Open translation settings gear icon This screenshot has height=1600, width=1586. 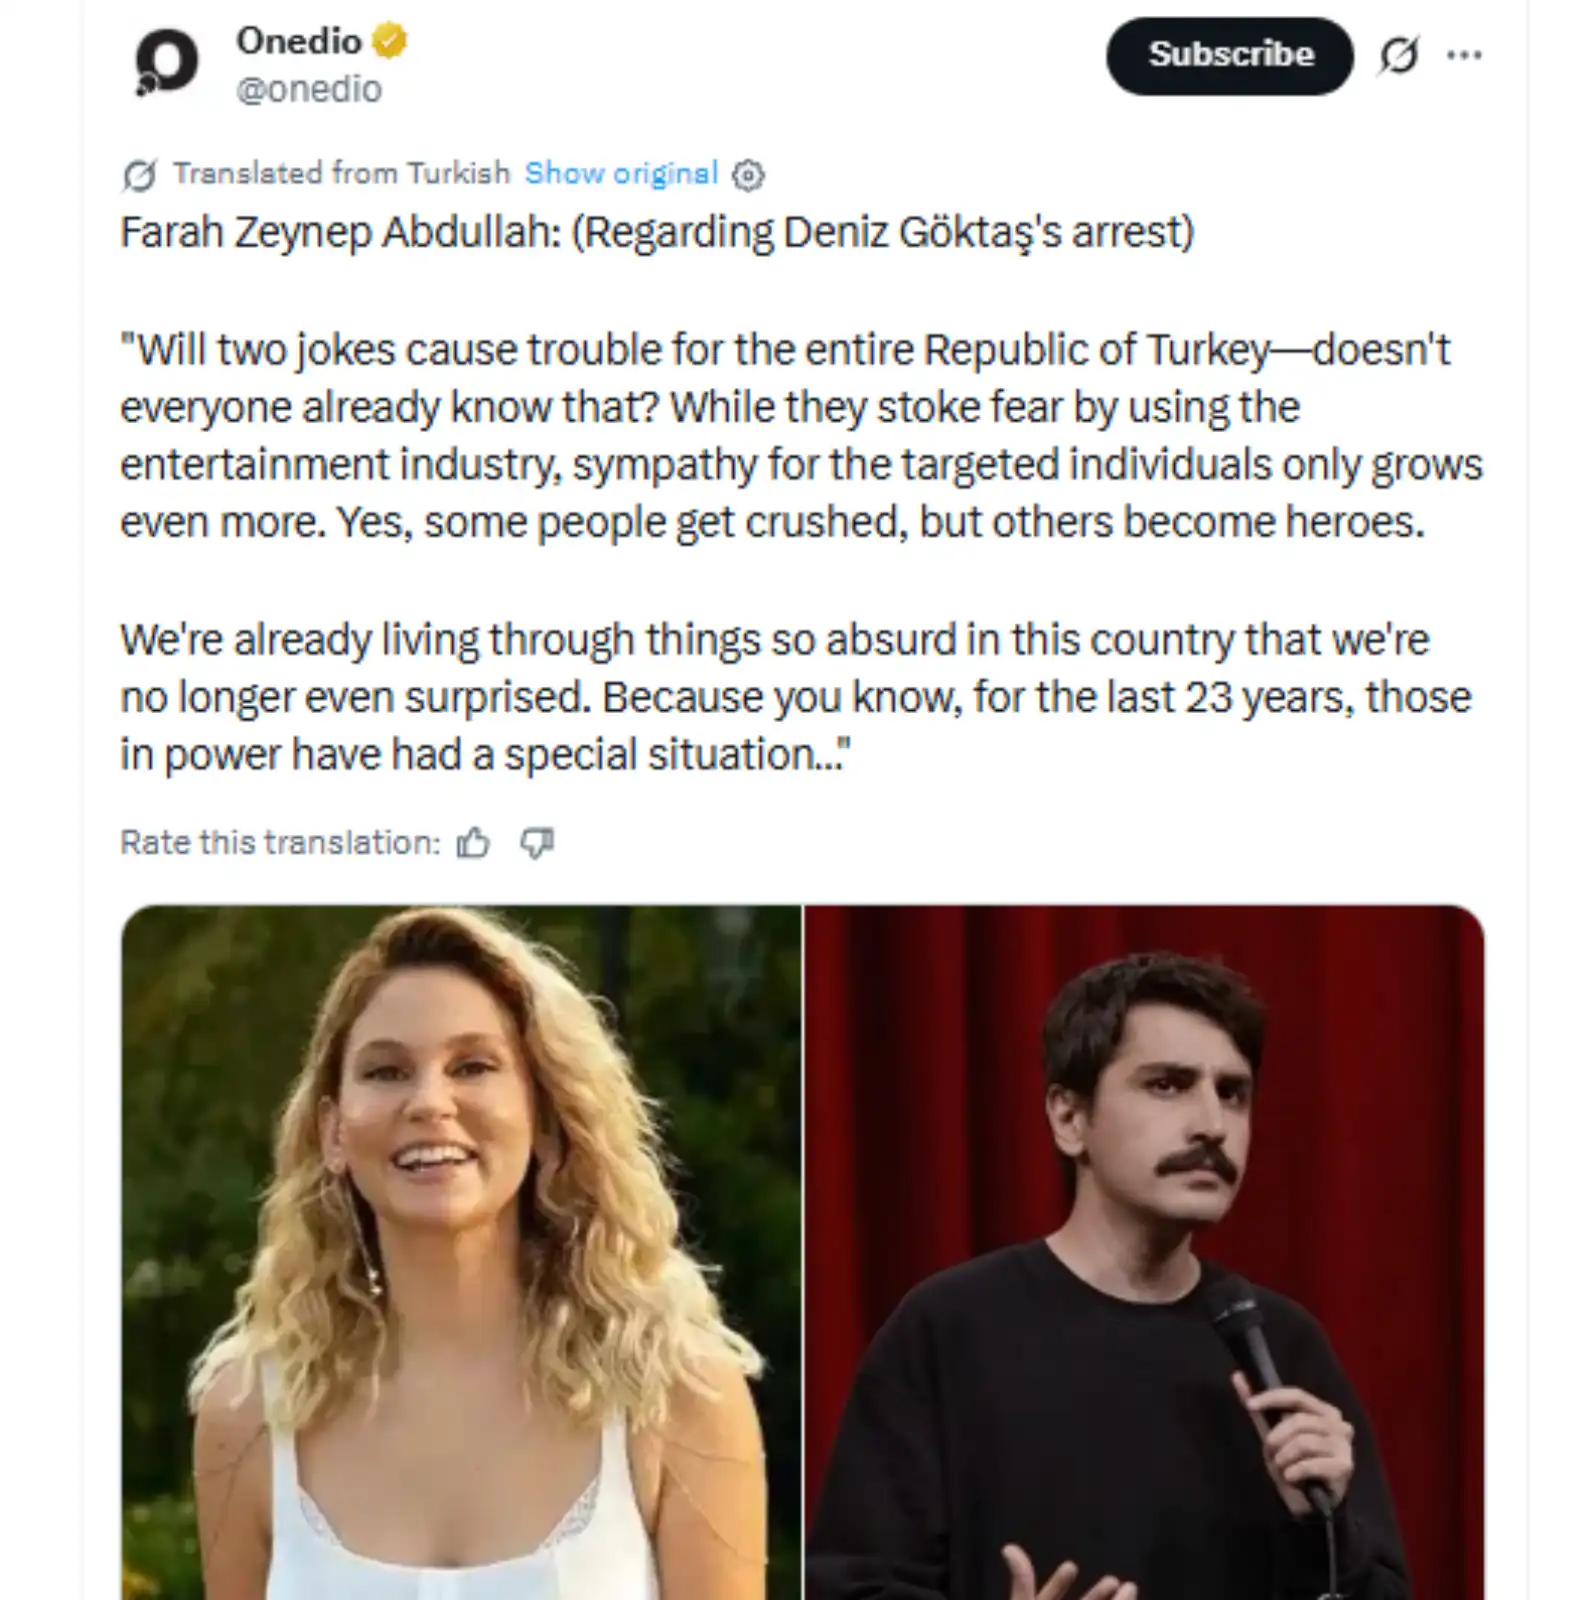pos(748,175)
